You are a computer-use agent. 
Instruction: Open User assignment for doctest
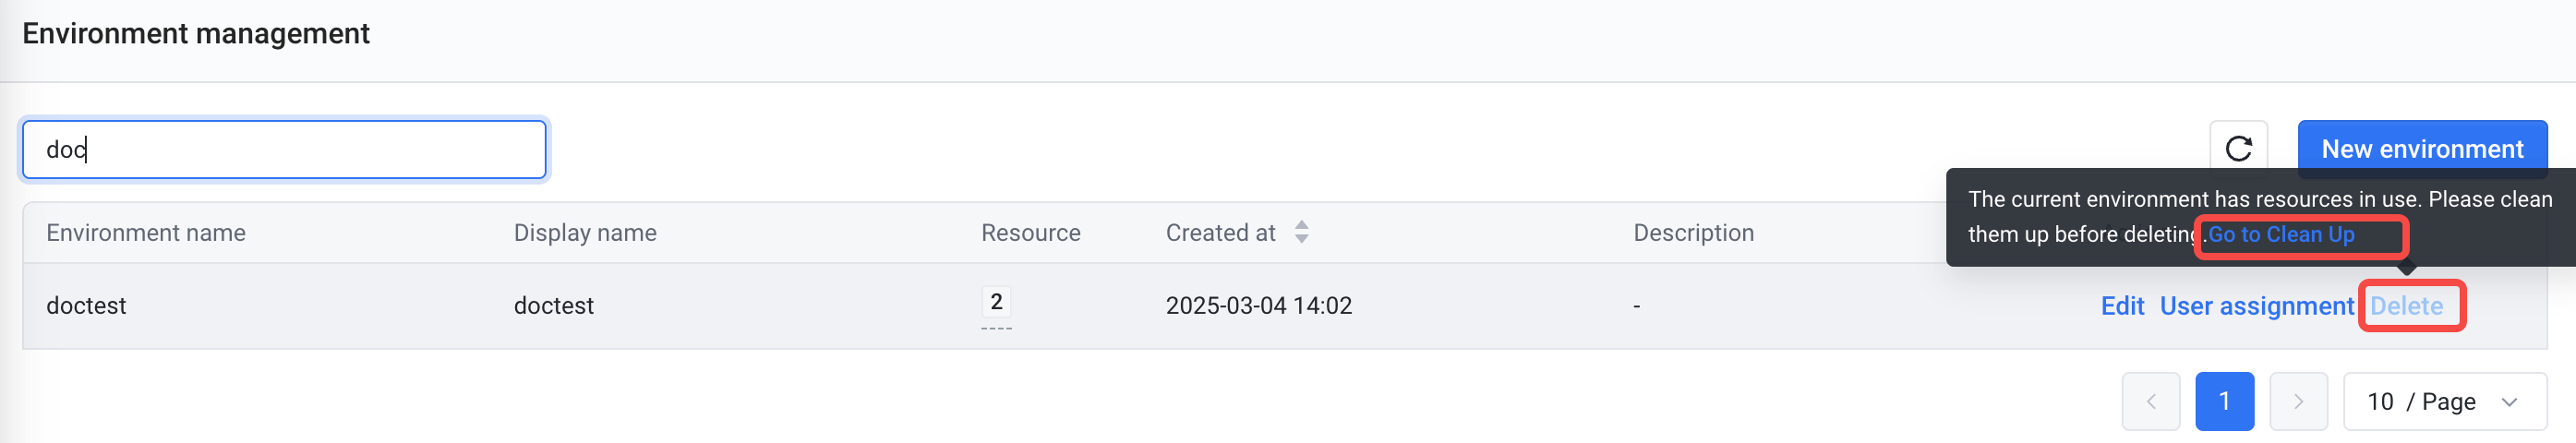[2256, 306]
